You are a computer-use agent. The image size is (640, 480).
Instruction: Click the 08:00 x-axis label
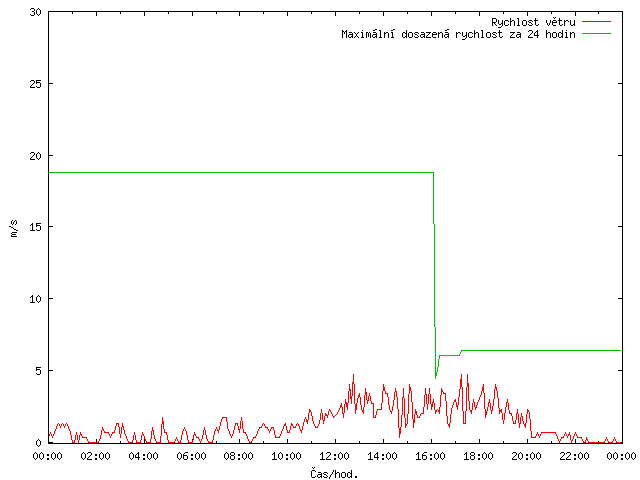[x=239, y=456]
